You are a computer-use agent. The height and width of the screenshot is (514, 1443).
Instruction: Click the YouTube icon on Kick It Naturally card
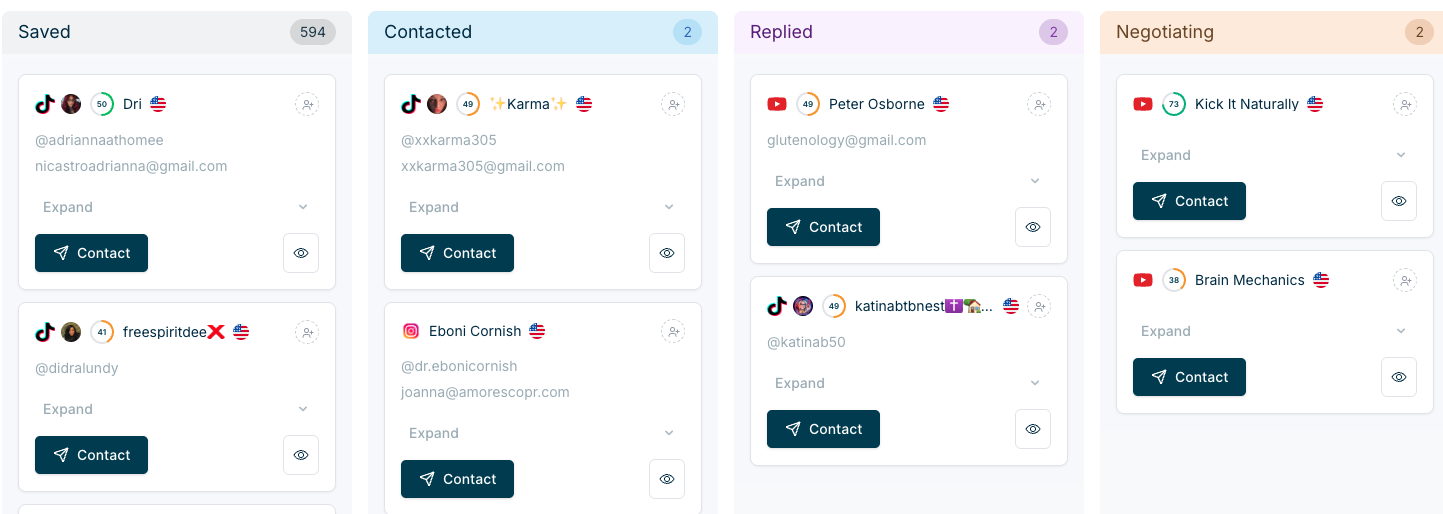tap(1143, 104)
